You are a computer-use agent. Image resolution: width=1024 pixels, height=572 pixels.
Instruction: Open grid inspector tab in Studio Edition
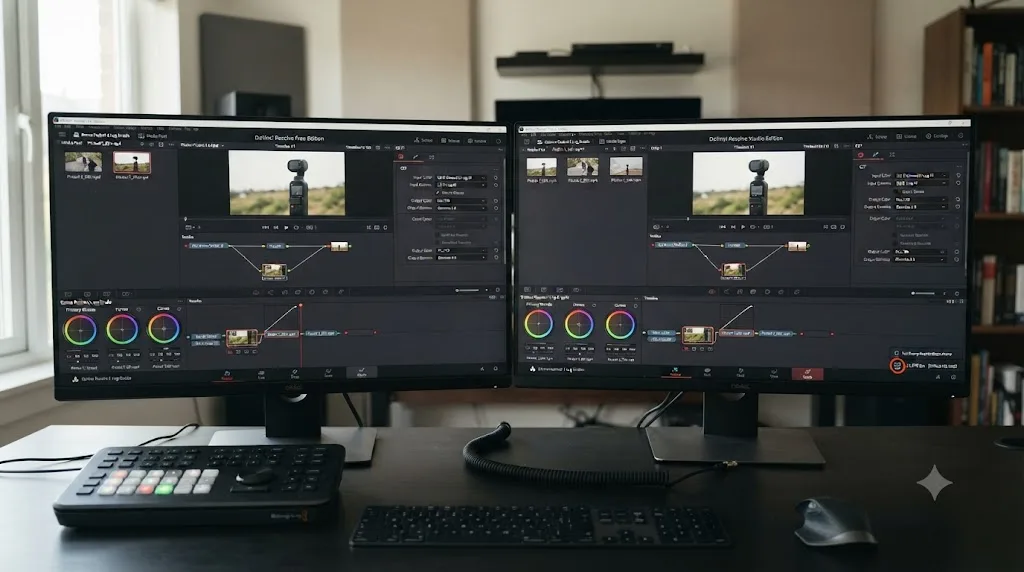coord(892,155)
